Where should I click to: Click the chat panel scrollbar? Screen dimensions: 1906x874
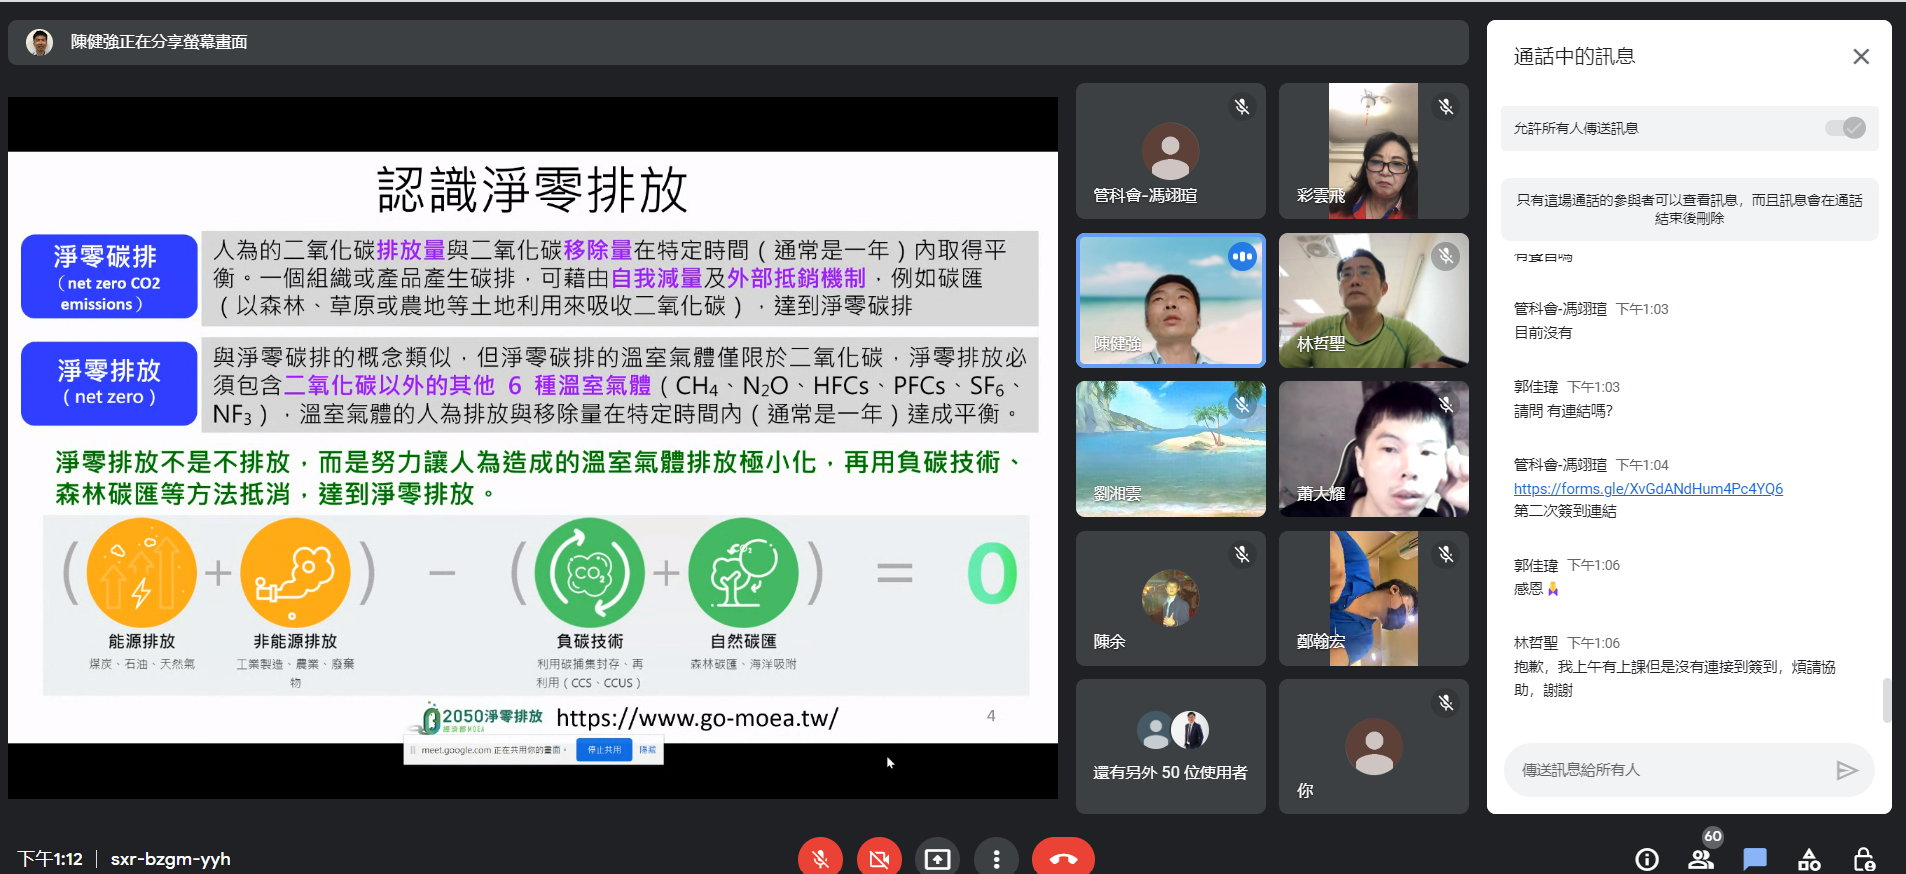pyautogui.click(x=1886, y=700)
